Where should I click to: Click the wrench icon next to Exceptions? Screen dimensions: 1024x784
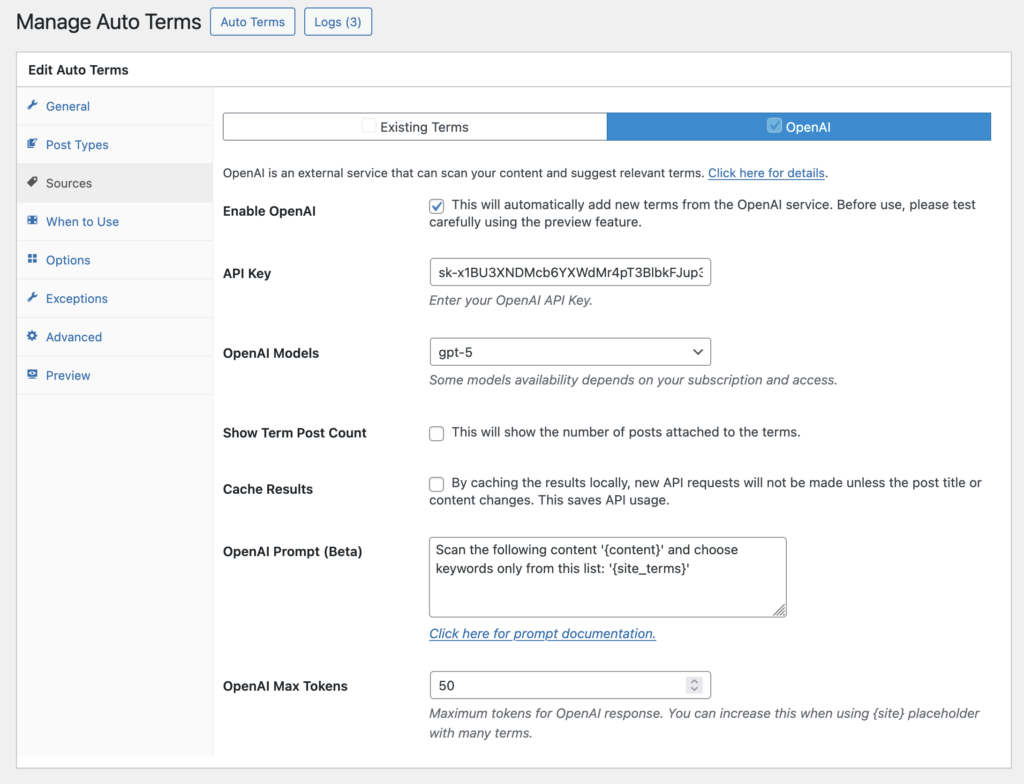[x=33, y=298]
